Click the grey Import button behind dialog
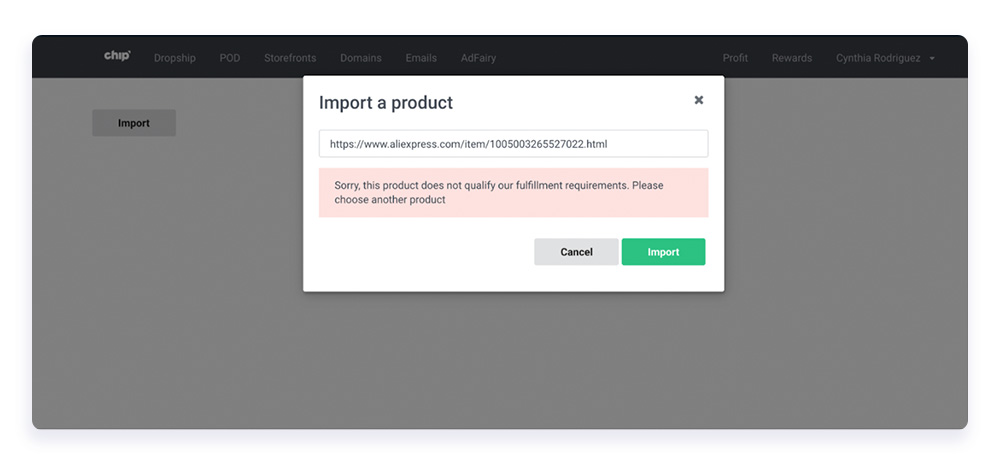 pyautogui.click(x=134, y=123)
